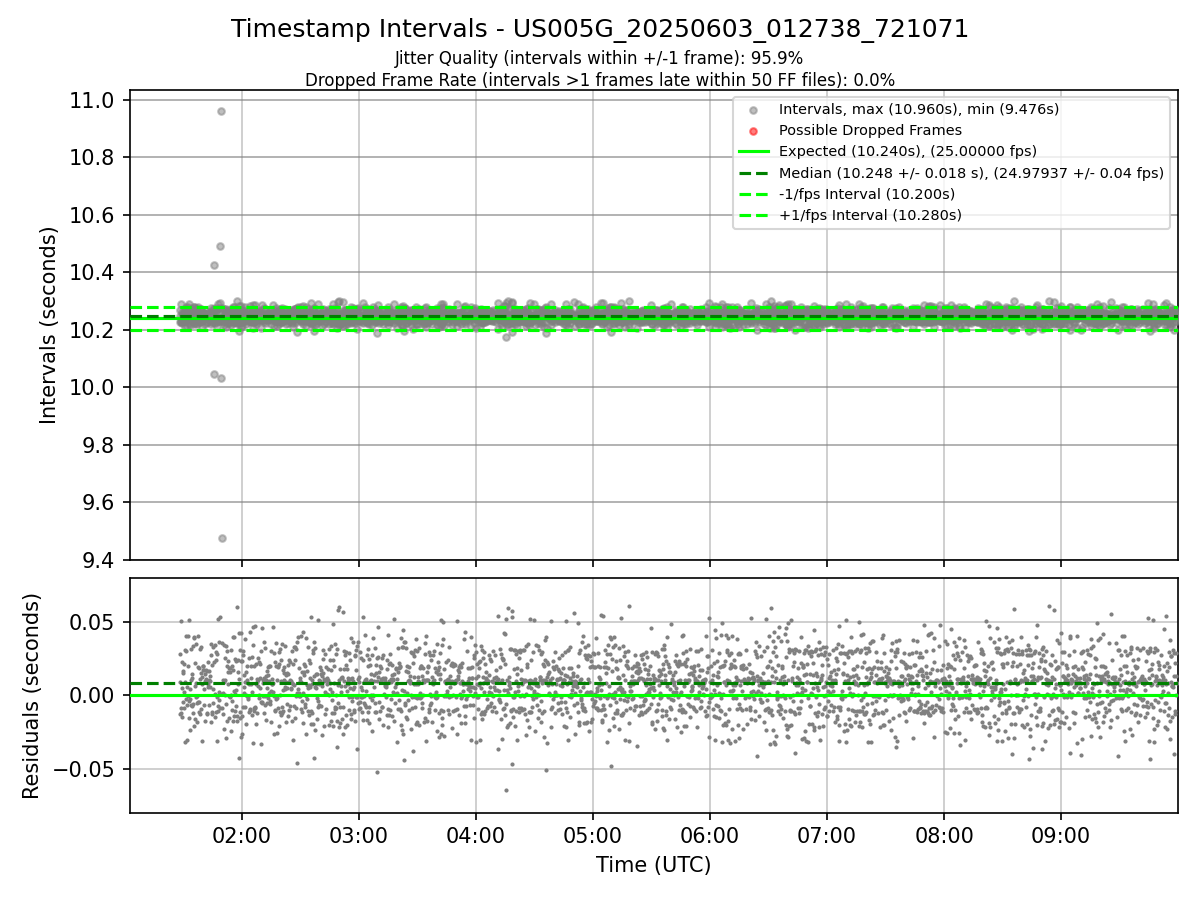Click legend entry 'Intervals, max (10.960s), min (9.476s)'
This screenshot has width=1200, height=900.
[x=918, y=109]
